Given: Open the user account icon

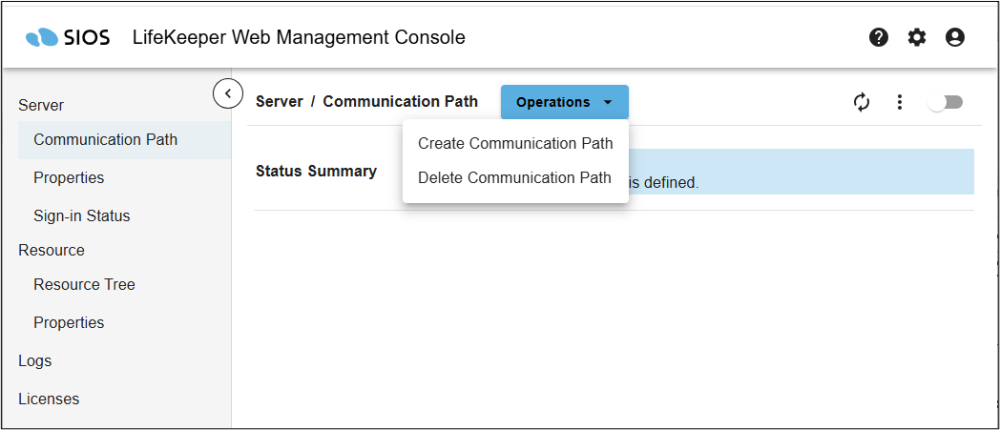Looking at the screenshot, I should [955, 38].
